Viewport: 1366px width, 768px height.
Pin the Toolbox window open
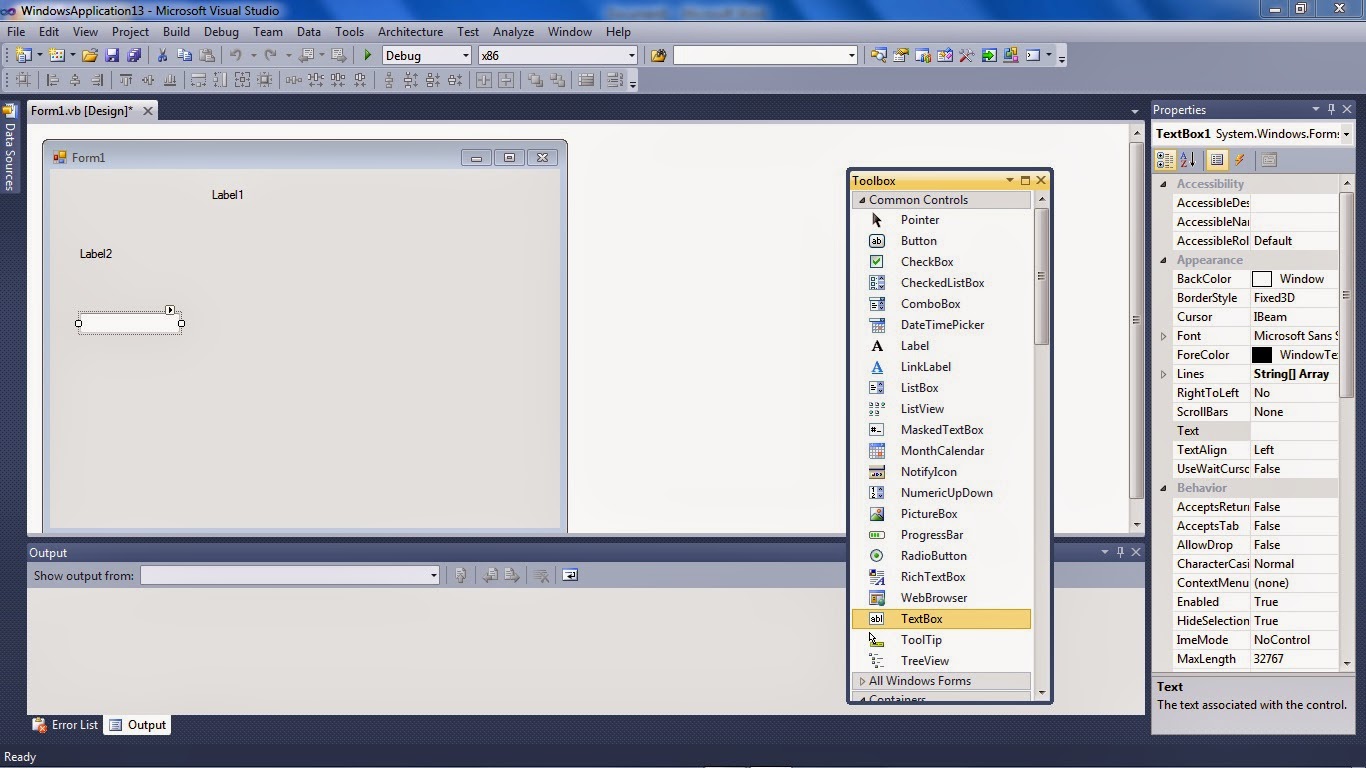(1025, 180)
